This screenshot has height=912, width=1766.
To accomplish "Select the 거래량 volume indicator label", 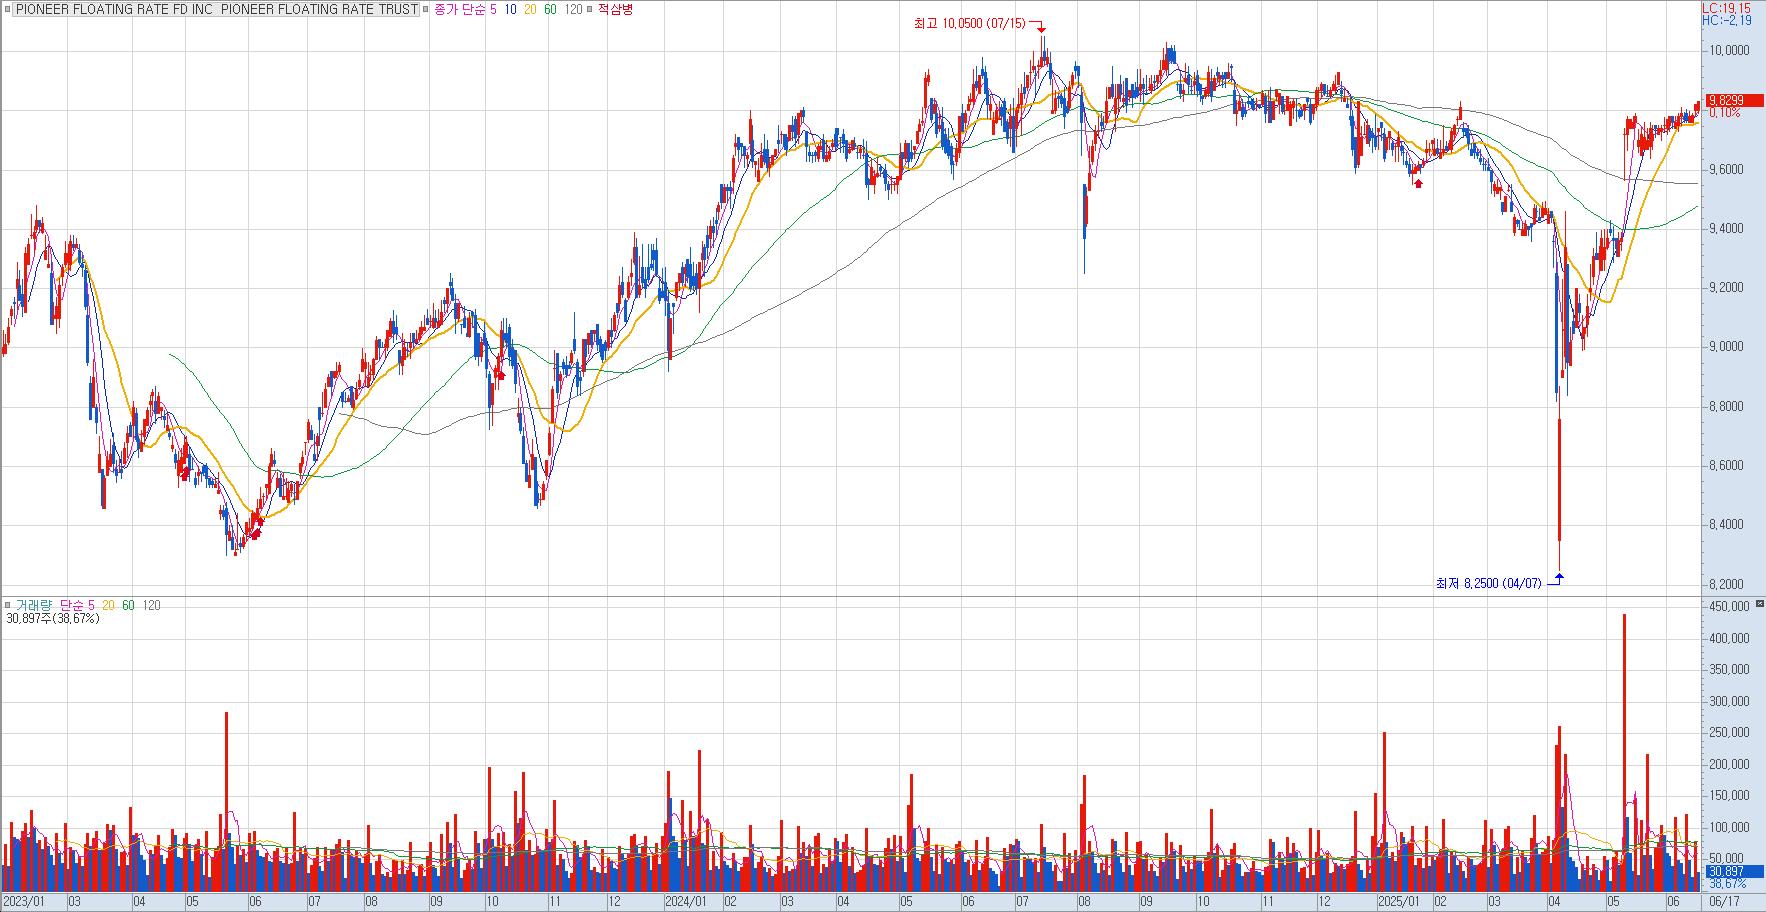I will click(x=33, y=605).
